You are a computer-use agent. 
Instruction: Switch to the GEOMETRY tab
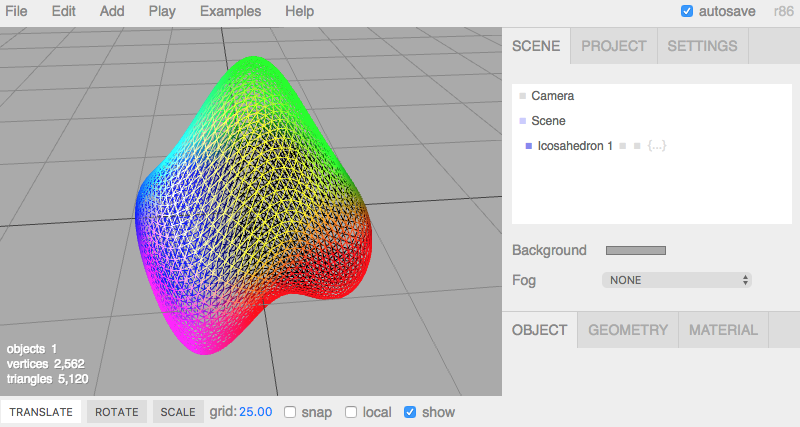[628, 330]
